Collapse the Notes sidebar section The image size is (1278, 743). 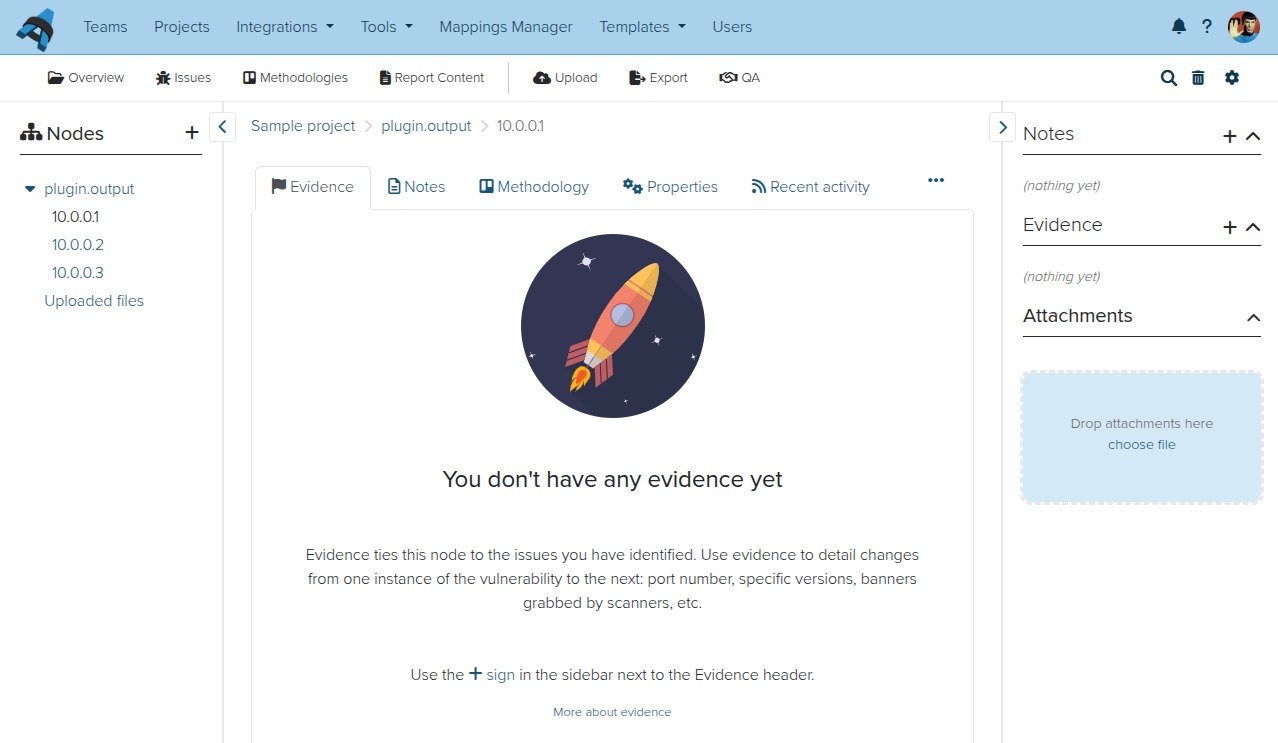tap(1253, 136)
